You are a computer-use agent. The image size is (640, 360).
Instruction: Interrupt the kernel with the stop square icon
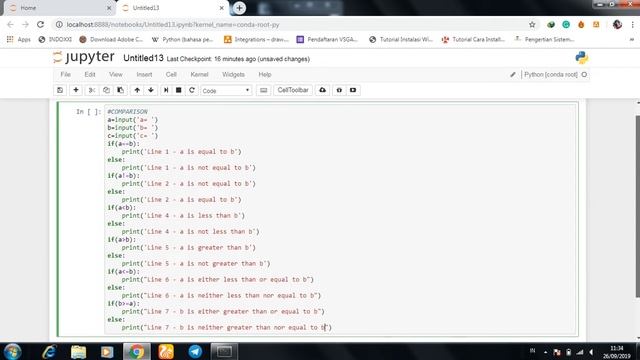(178, 90)
